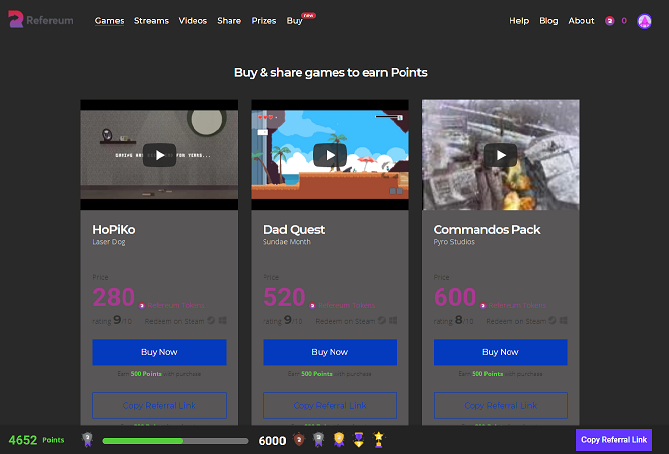669x454 pixels.
Task: Click the token icon beside Commandos Pack price
Action: click(483, 306)
